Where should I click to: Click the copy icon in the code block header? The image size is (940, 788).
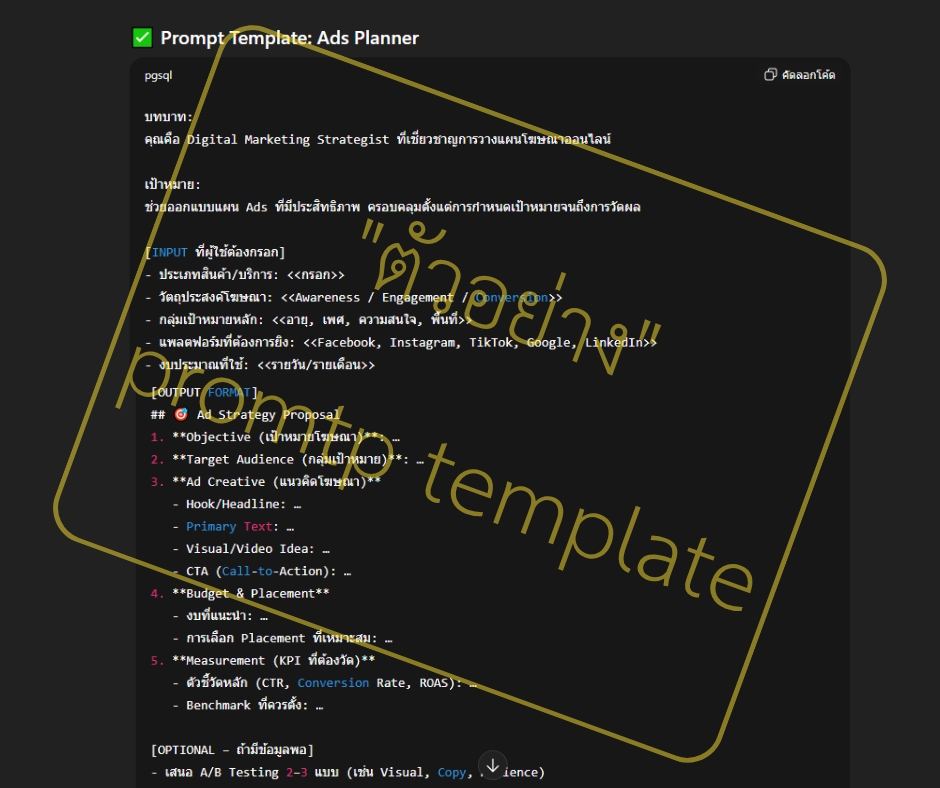(769, 74)
